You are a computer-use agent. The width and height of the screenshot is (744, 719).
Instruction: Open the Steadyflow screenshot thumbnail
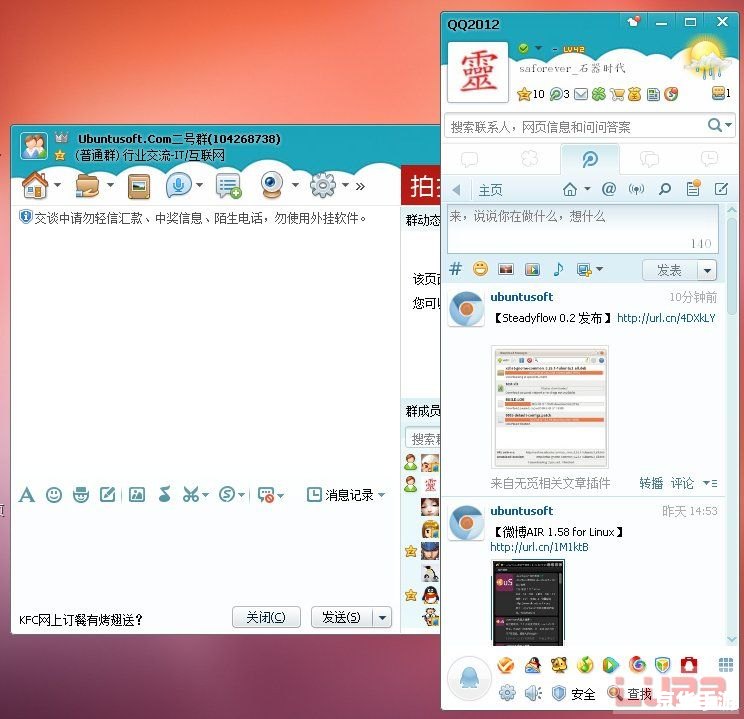click(550, 407)
